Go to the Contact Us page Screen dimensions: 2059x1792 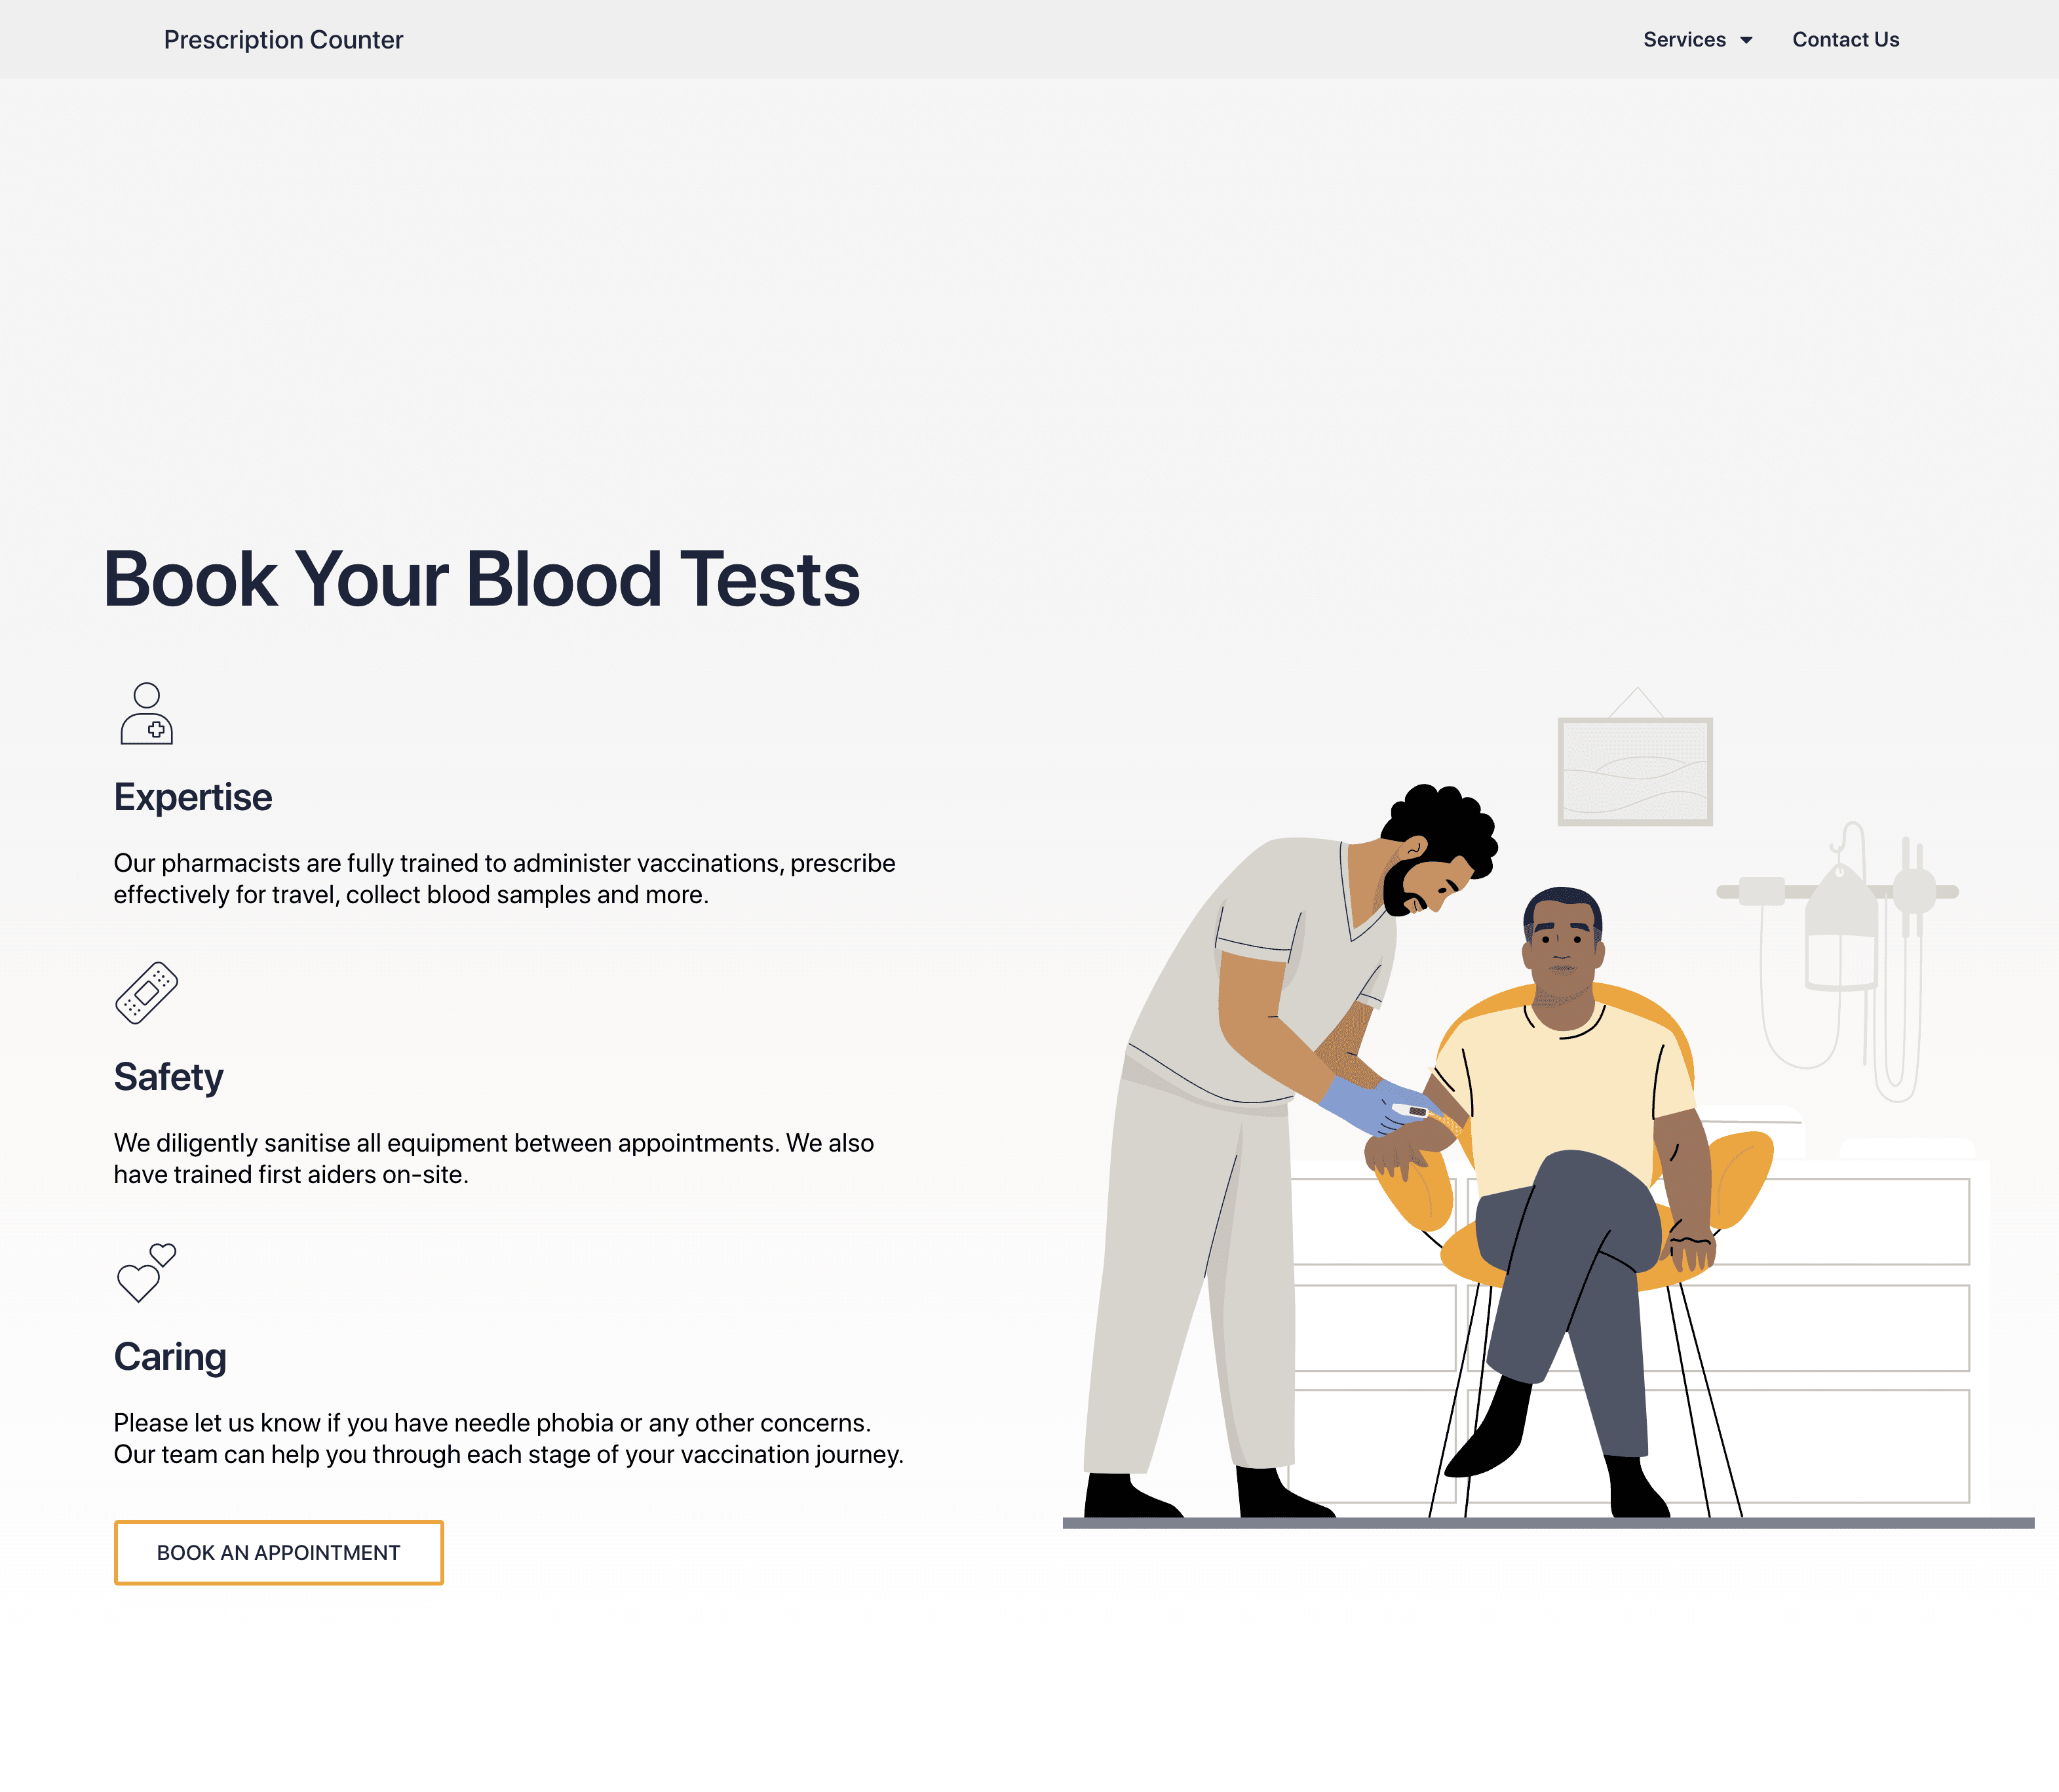pos(1845,40)
